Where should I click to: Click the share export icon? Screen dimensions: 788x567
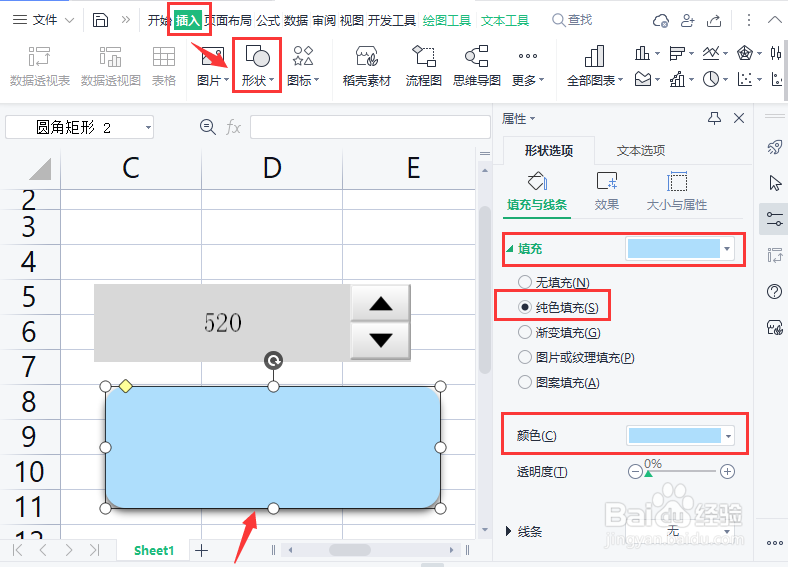pos(714,21)
